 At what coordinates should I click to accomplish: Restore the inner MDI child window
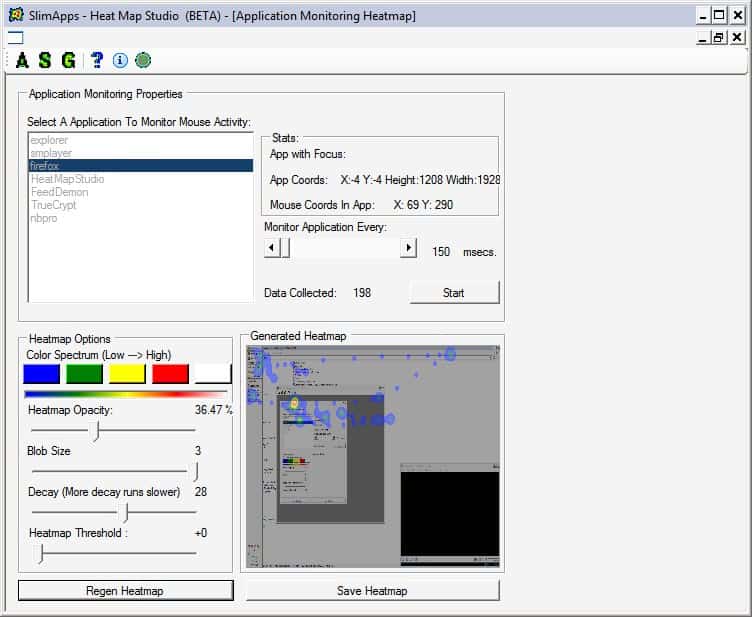coord(718,37)
